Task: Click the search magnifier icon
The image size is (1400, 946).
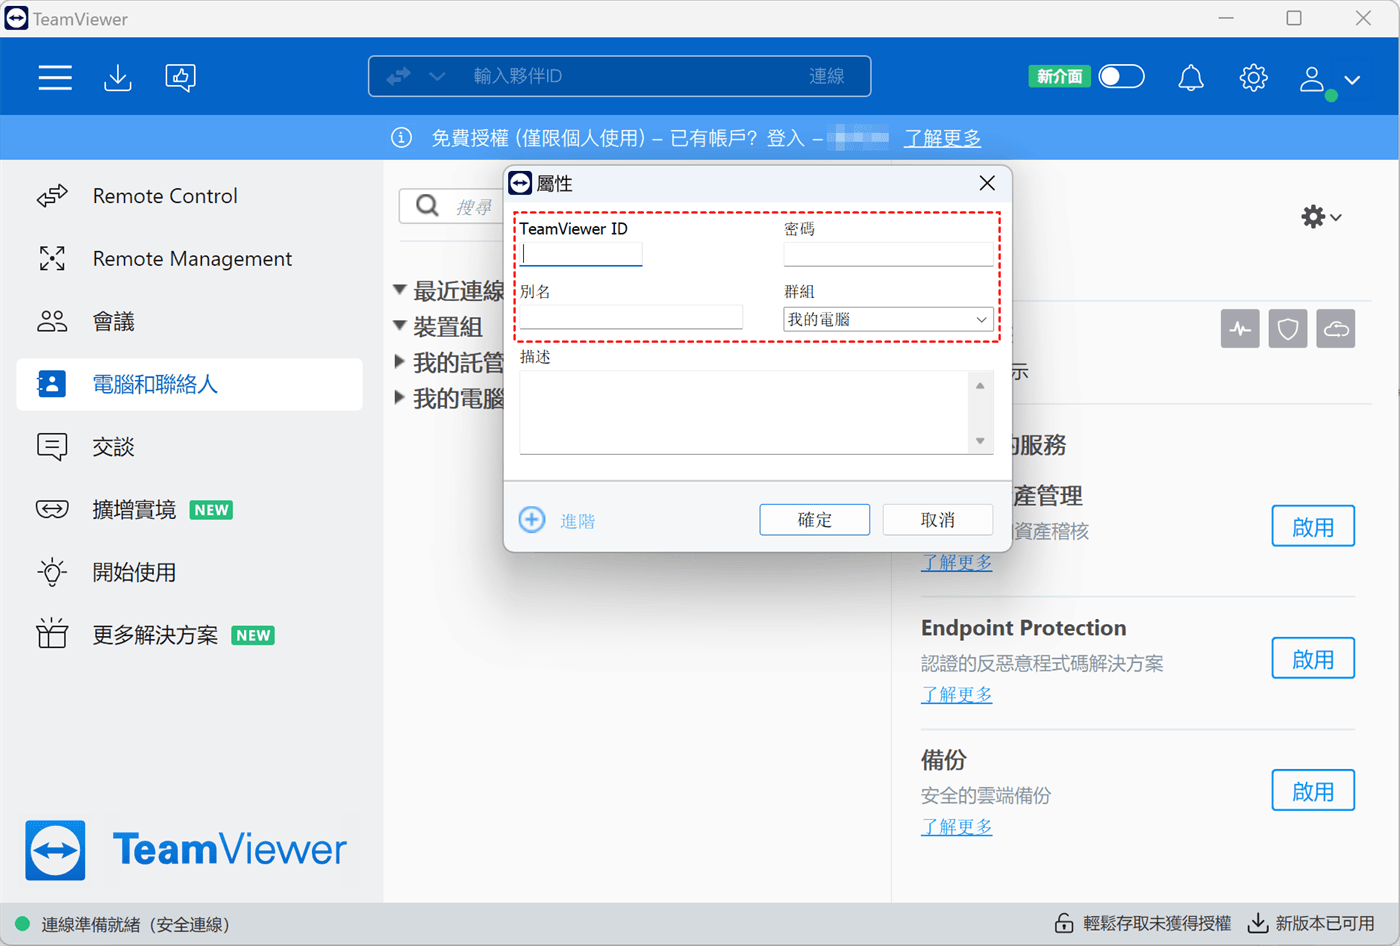Action: point(427,205)
